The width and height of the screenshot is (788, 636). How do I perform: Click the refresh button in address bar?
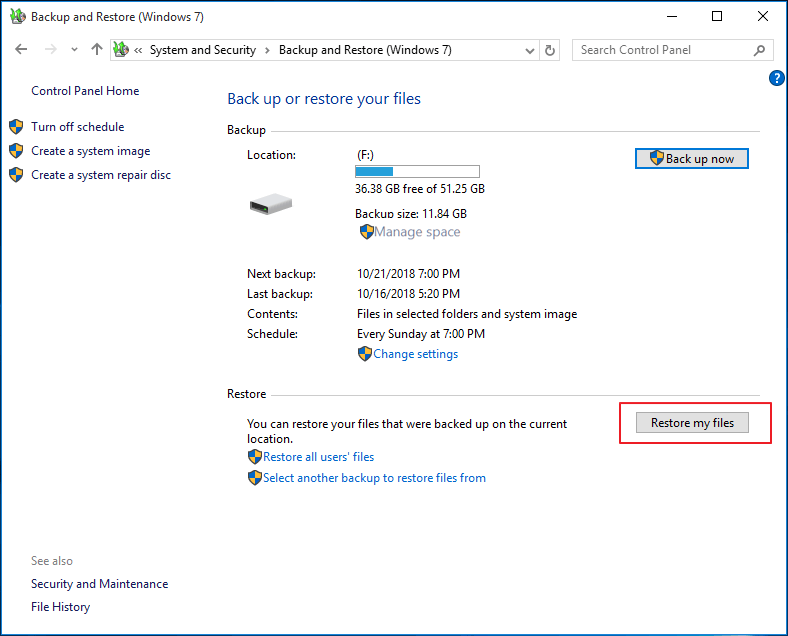click(x=550, y=50)
